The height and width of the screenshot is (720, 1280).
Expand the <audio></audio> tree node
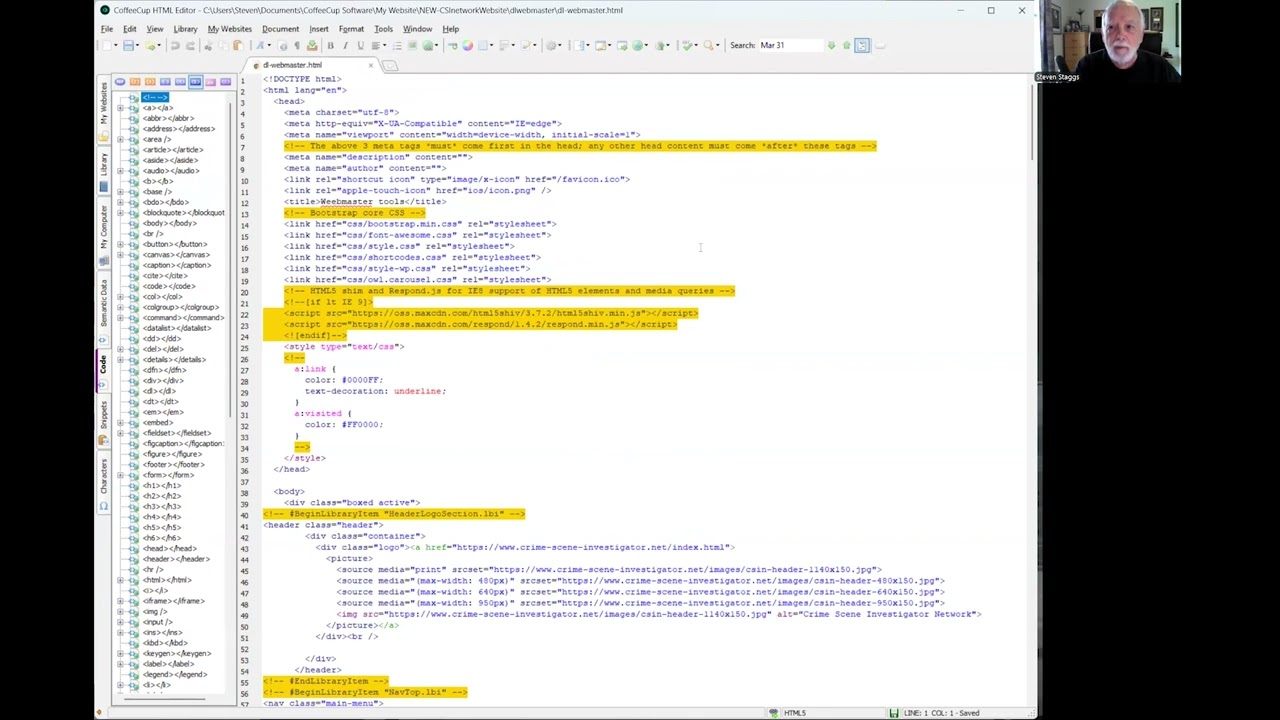coord(121,171)
